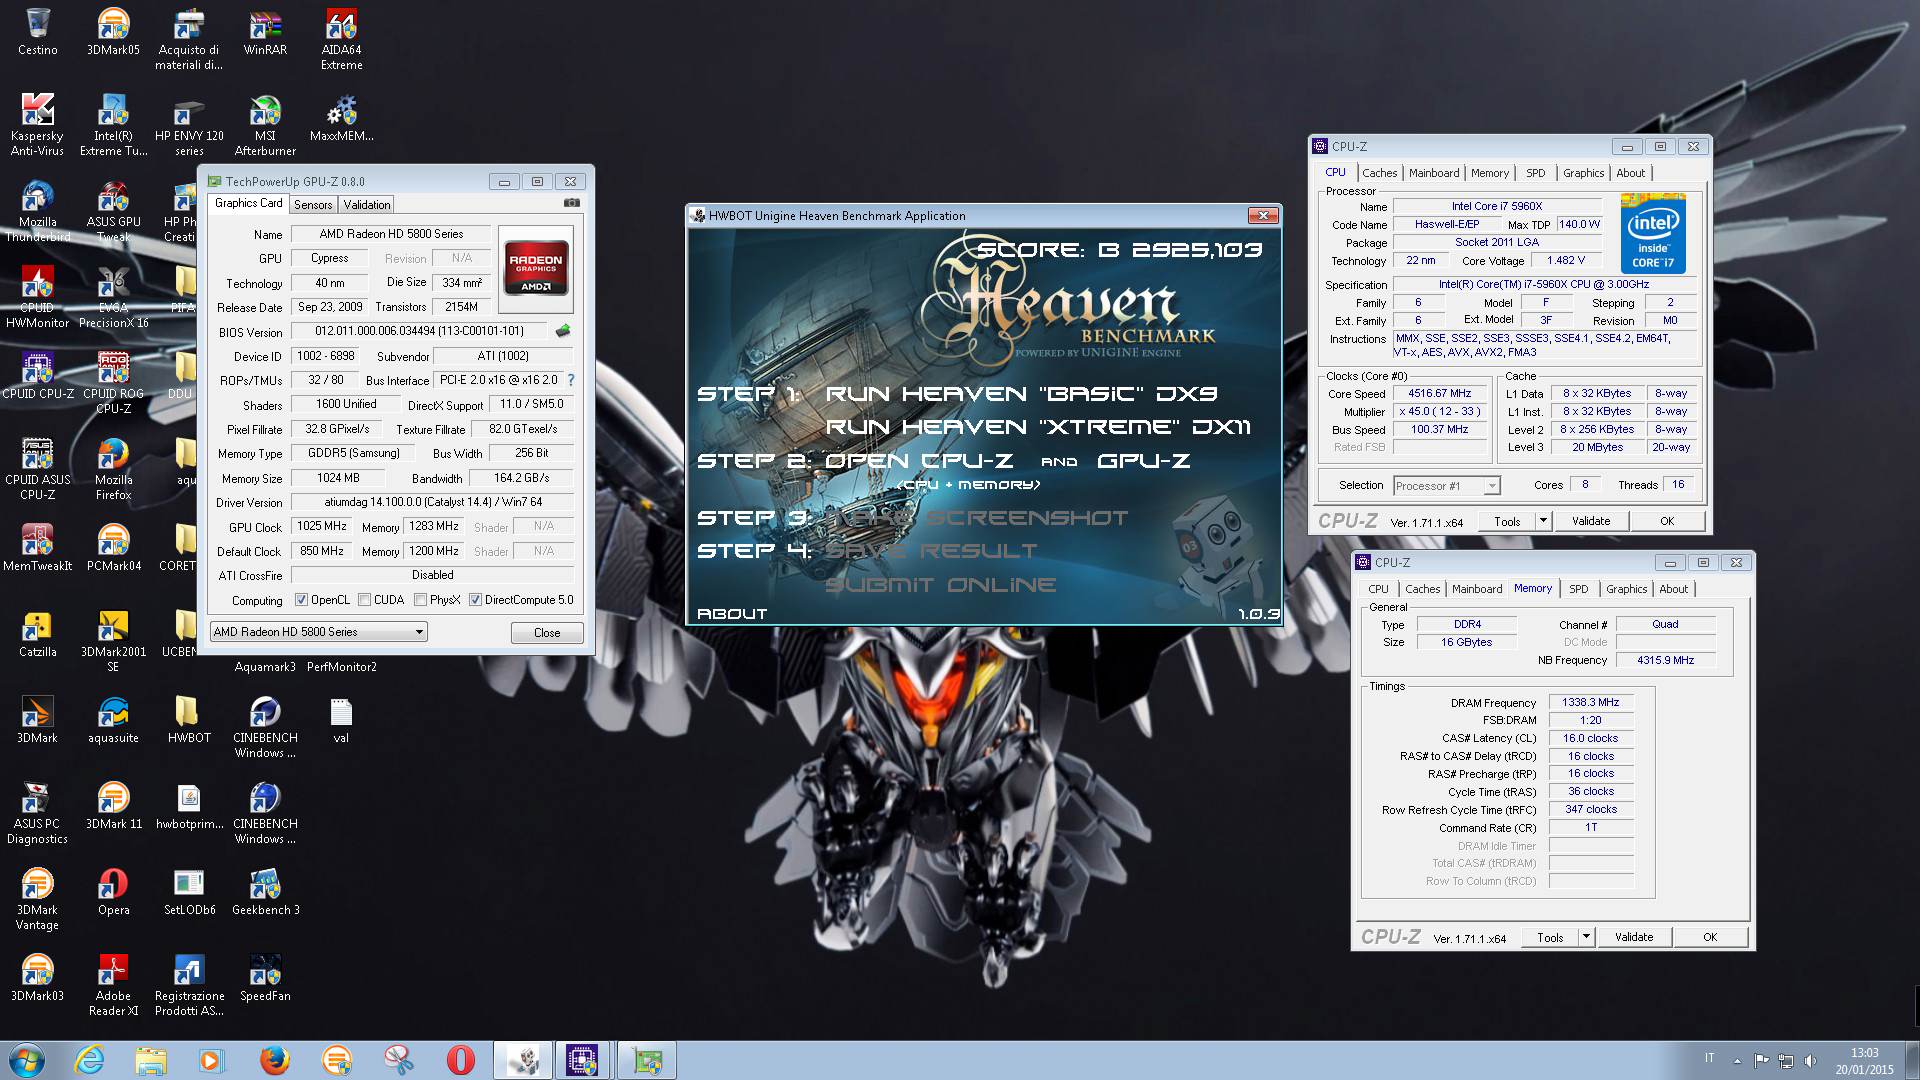Click OK in upper CPU-Z window
This screenshot has width=1920, height=1080.
pyautogui.click(x=1667, y=521)
